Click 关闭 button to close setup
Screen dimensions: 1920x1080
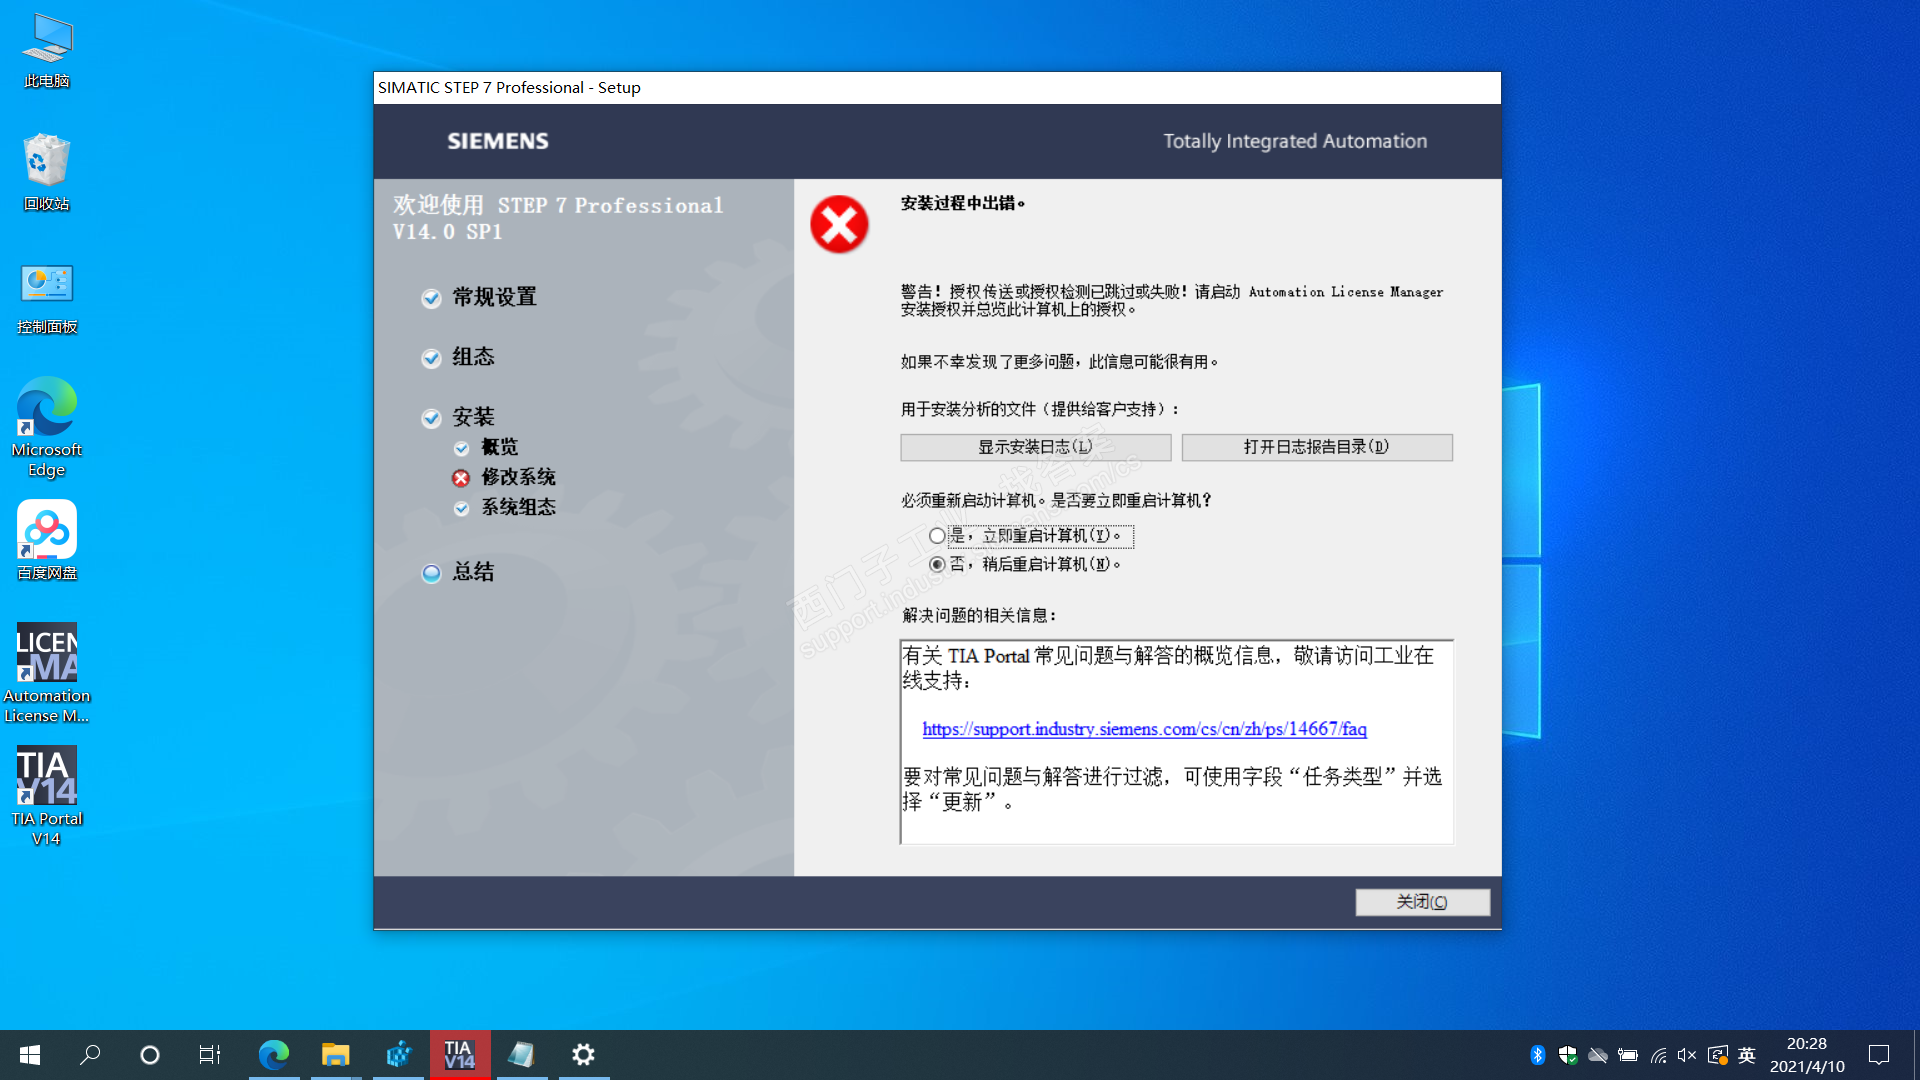(x=1422, y=902)
